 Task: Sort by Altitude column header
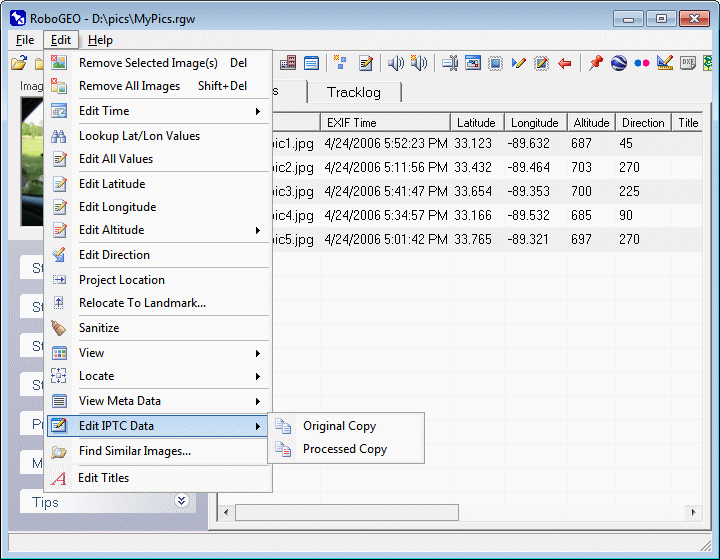pos(591,123)
